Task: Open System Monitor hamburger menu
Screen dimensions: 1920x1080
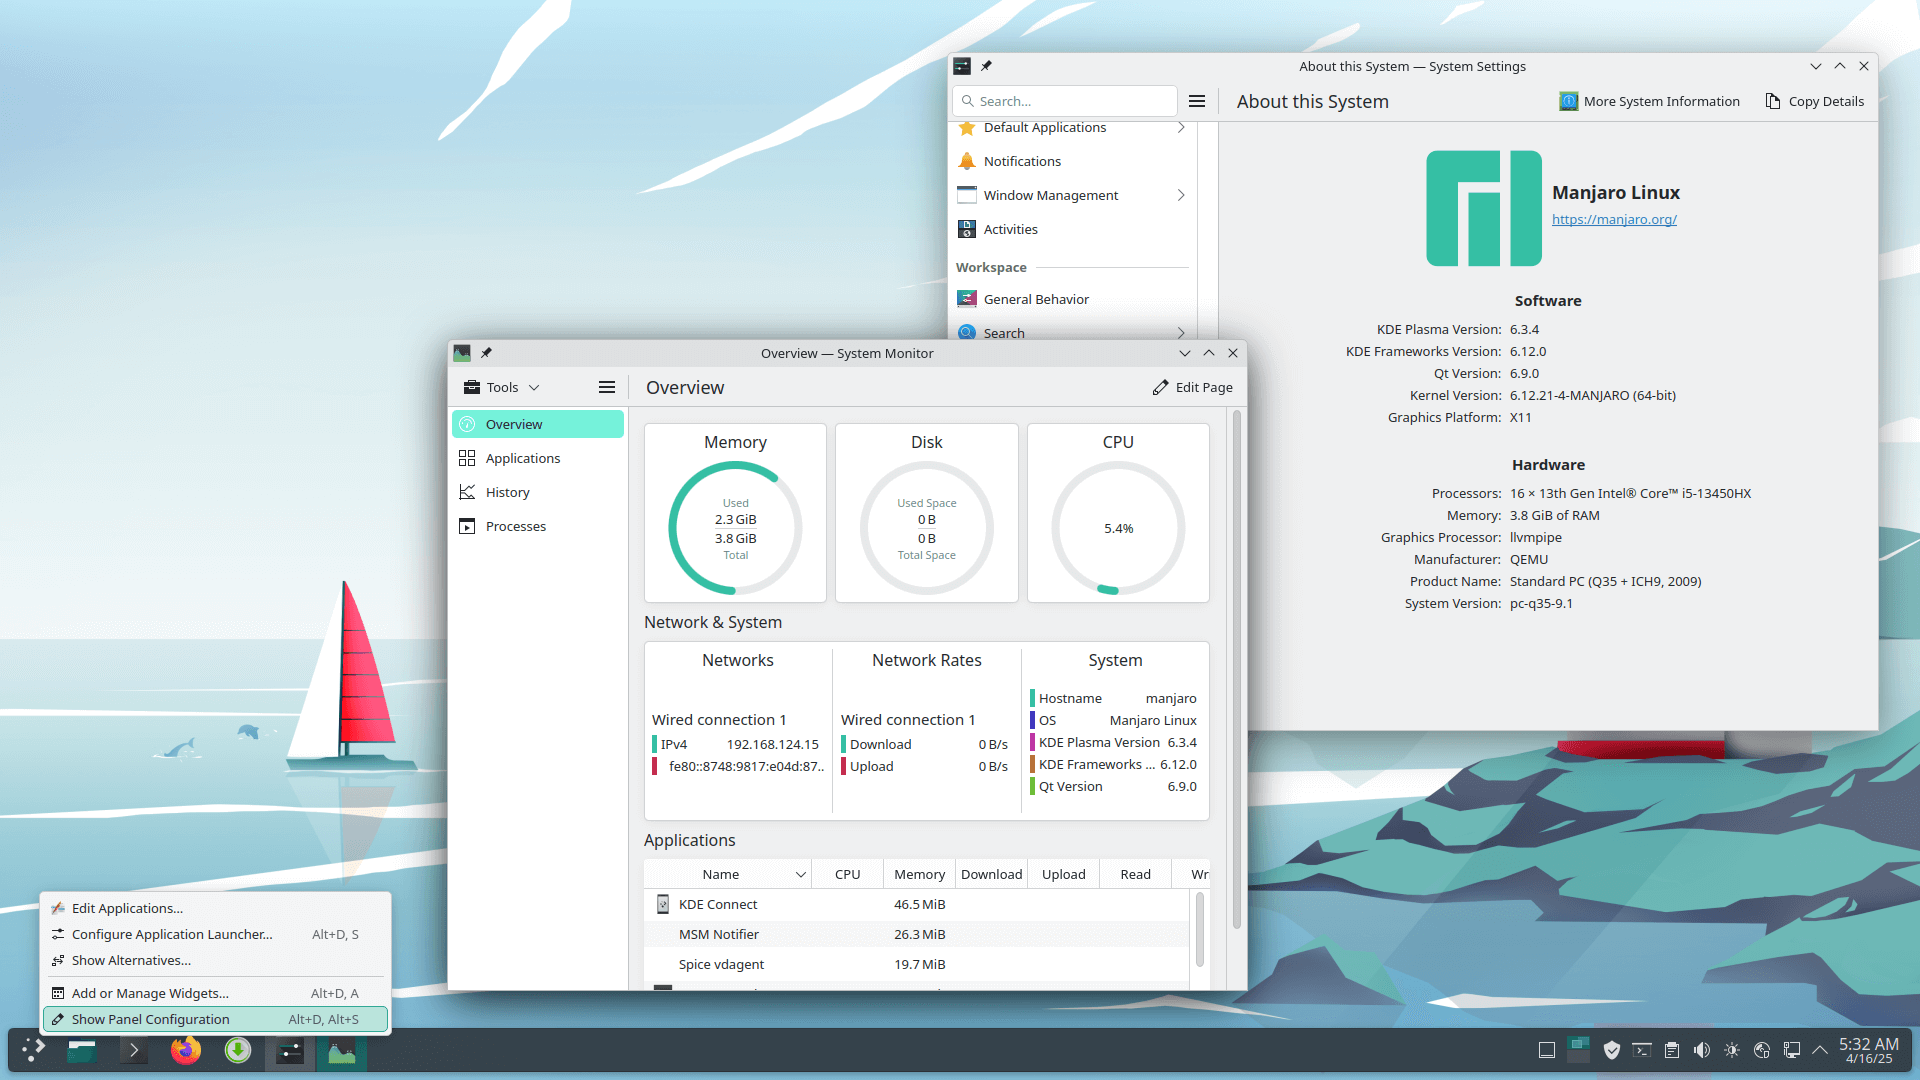Action: (x=606, y=387)
